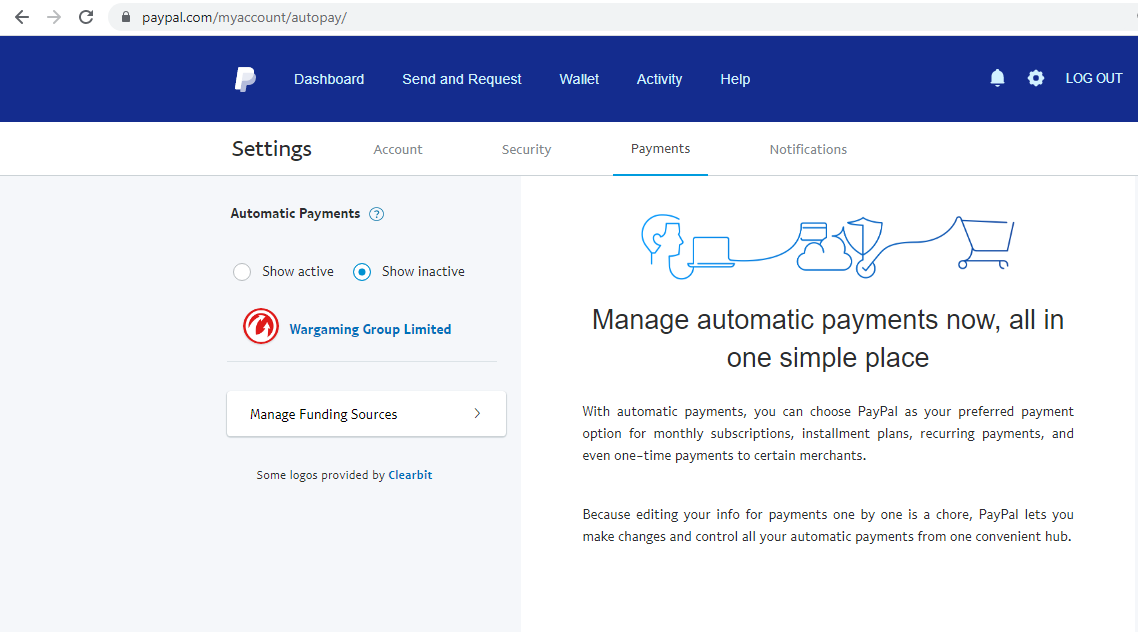Open Activity in top navigation
Viewport: 1138px width, 632px height.
point(659,79)
